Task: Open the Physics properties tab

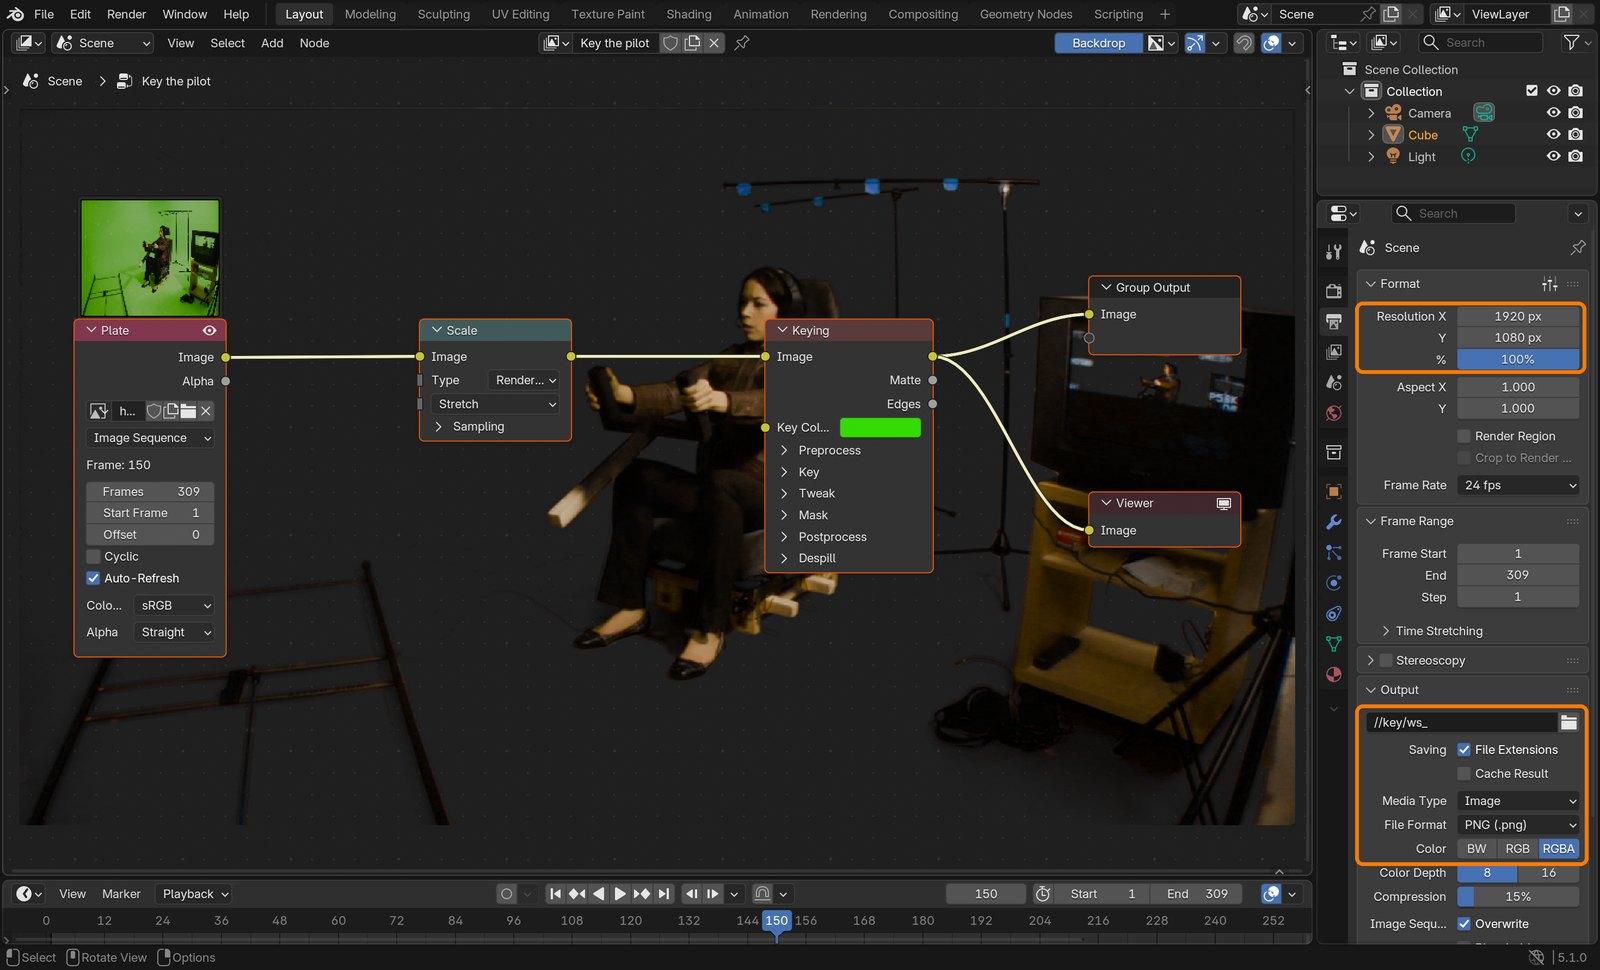Action: (1334, 583)
